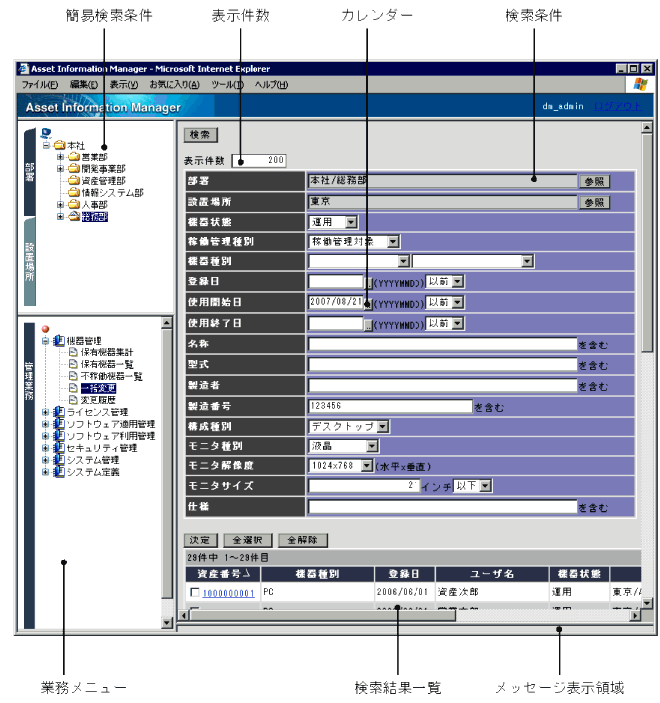
Task: Click the ライセンス管理 book icon
Action: pos(59,412)
